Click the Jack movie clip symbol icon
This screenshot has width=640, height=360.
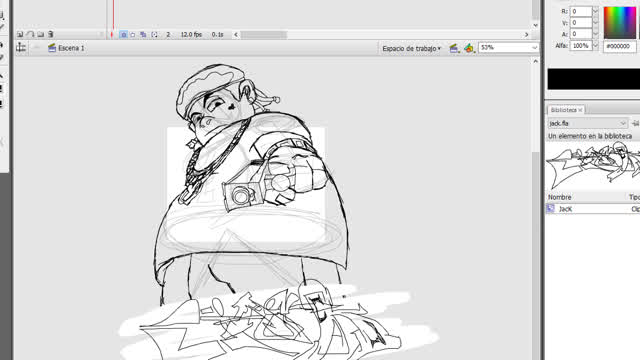coord(551,209)
